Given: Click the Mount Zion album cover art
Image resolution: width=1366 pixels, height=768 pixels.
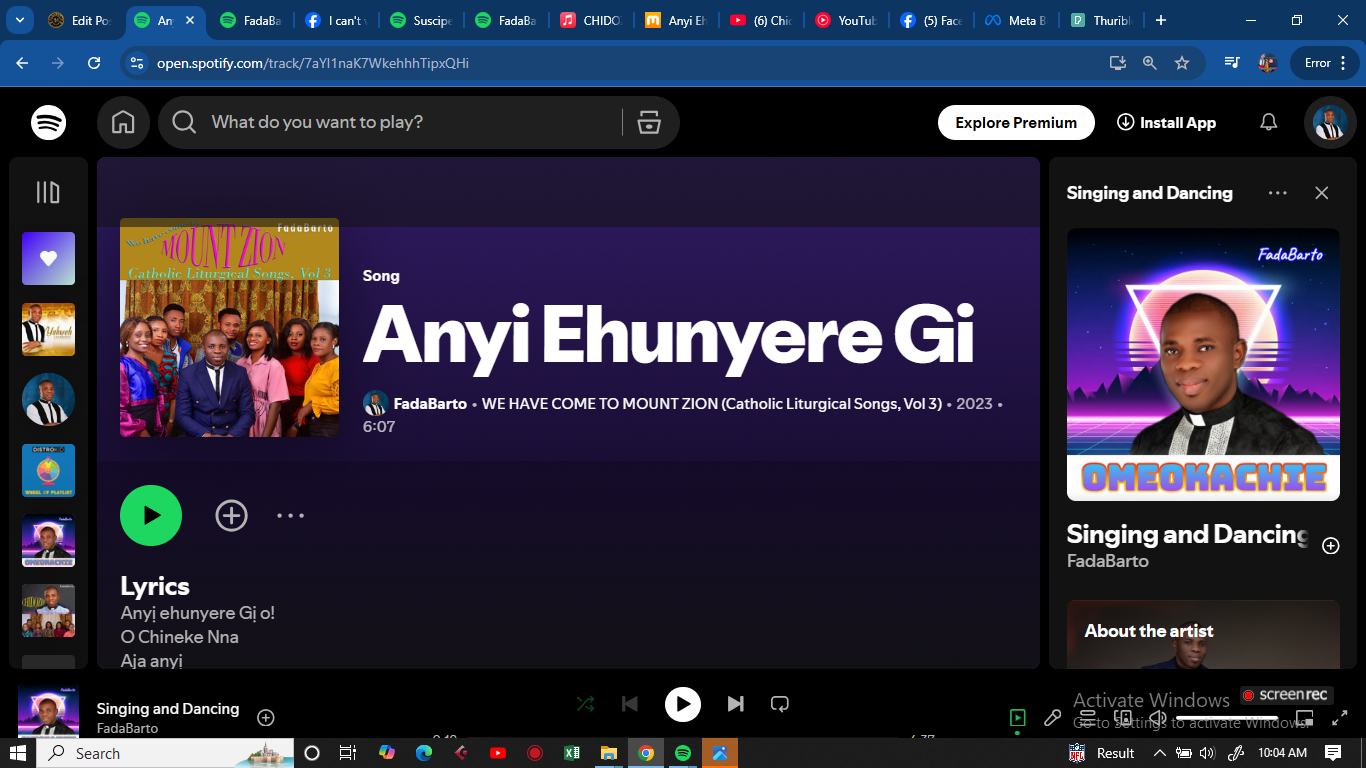Looking at the screenshot, I should pos(229,327).
